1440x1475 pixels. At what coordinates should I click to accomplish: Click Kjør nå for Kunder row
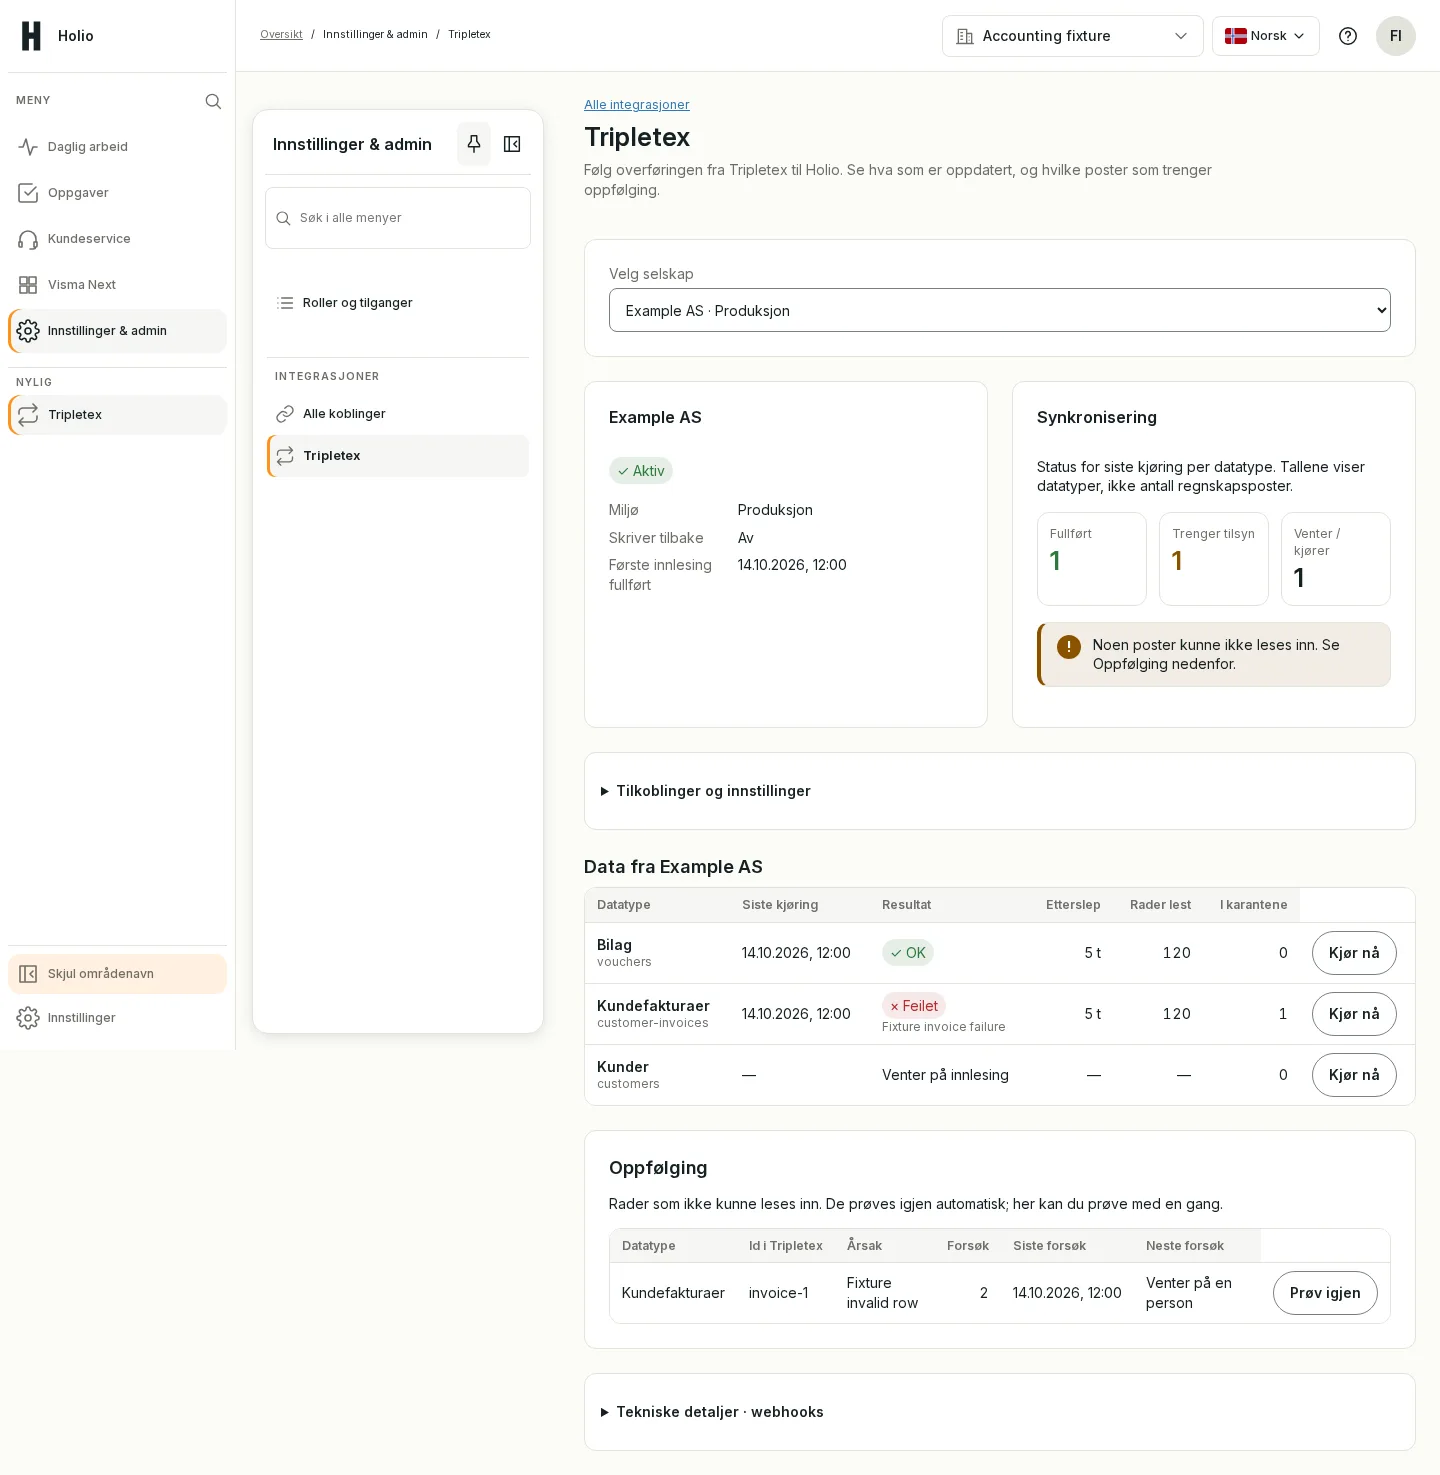pos(1354,1075)
